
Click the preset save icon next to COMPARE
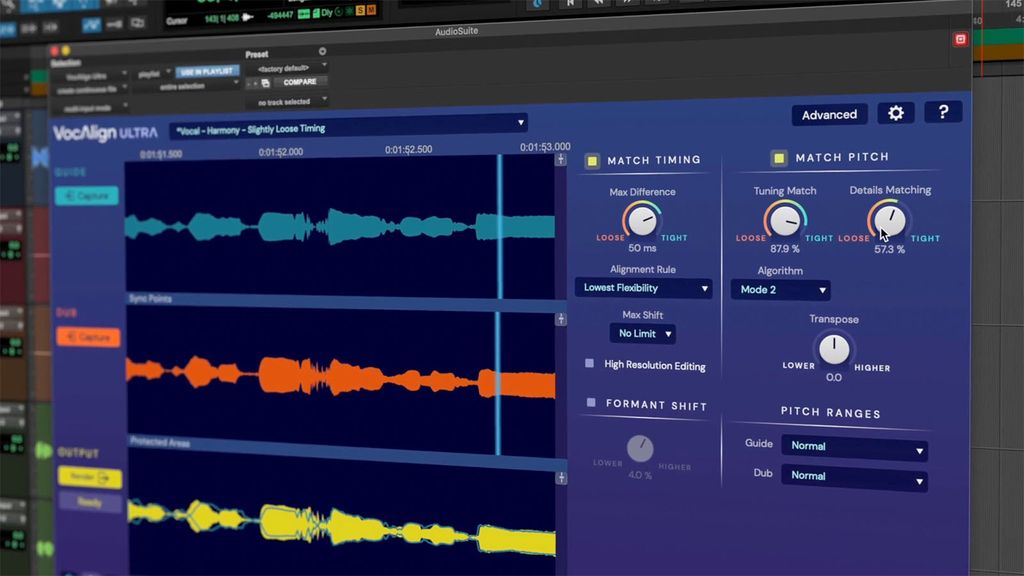pos(265,82)
